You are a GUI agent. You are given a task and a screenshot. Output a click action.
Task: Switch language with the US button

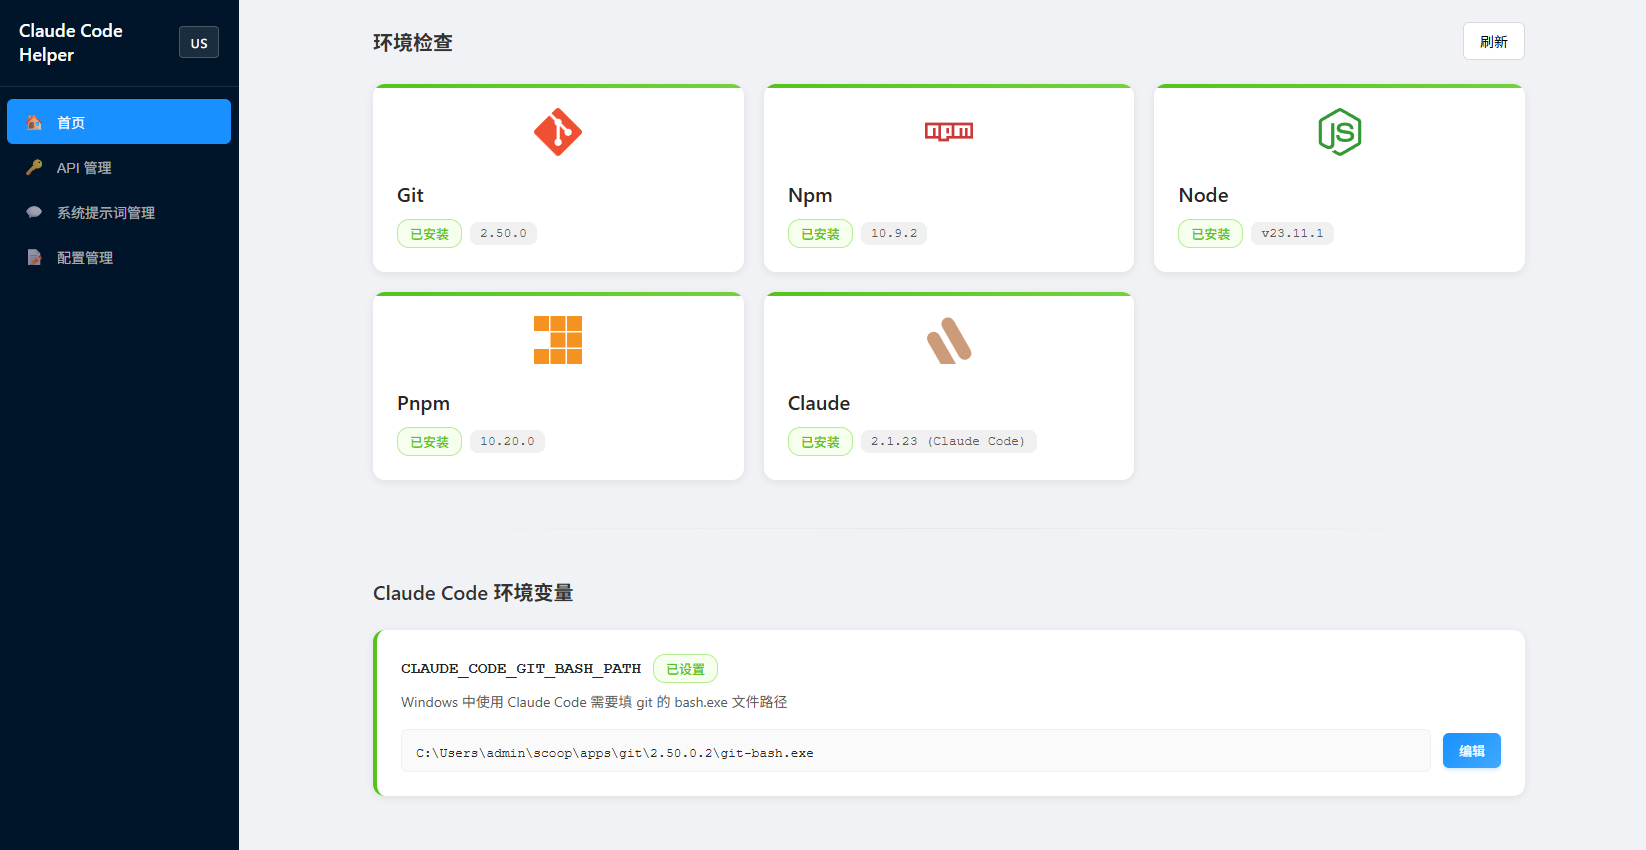point(199,43)
